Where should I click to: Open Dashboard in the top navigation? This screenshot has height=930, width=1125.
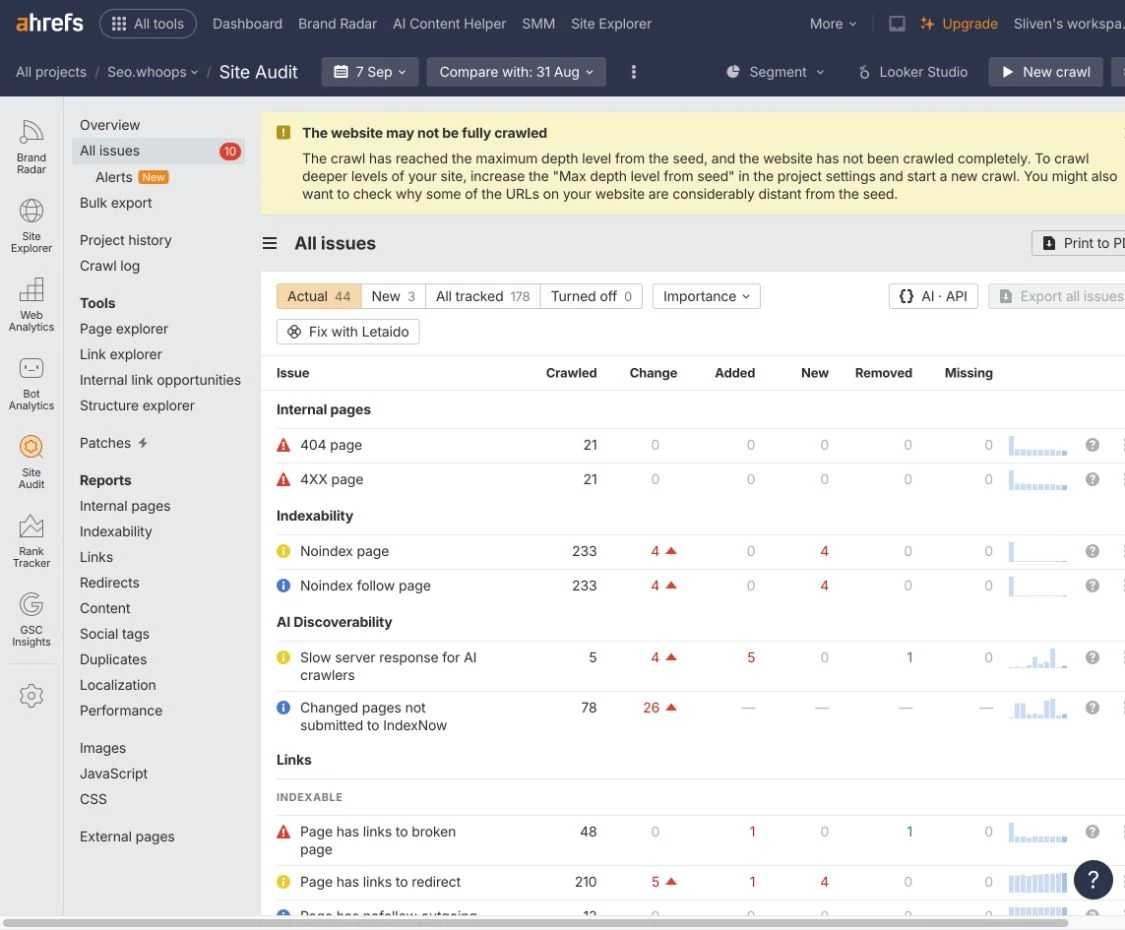pyautogui.click(x=248, y=24)
